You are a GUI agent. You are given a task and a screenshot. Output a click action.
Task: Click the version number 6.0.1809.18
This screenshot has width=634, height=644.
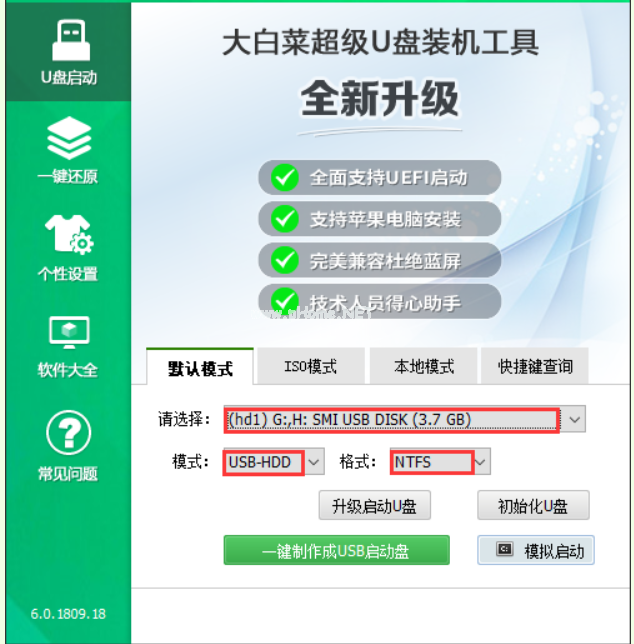click(68, 614)
